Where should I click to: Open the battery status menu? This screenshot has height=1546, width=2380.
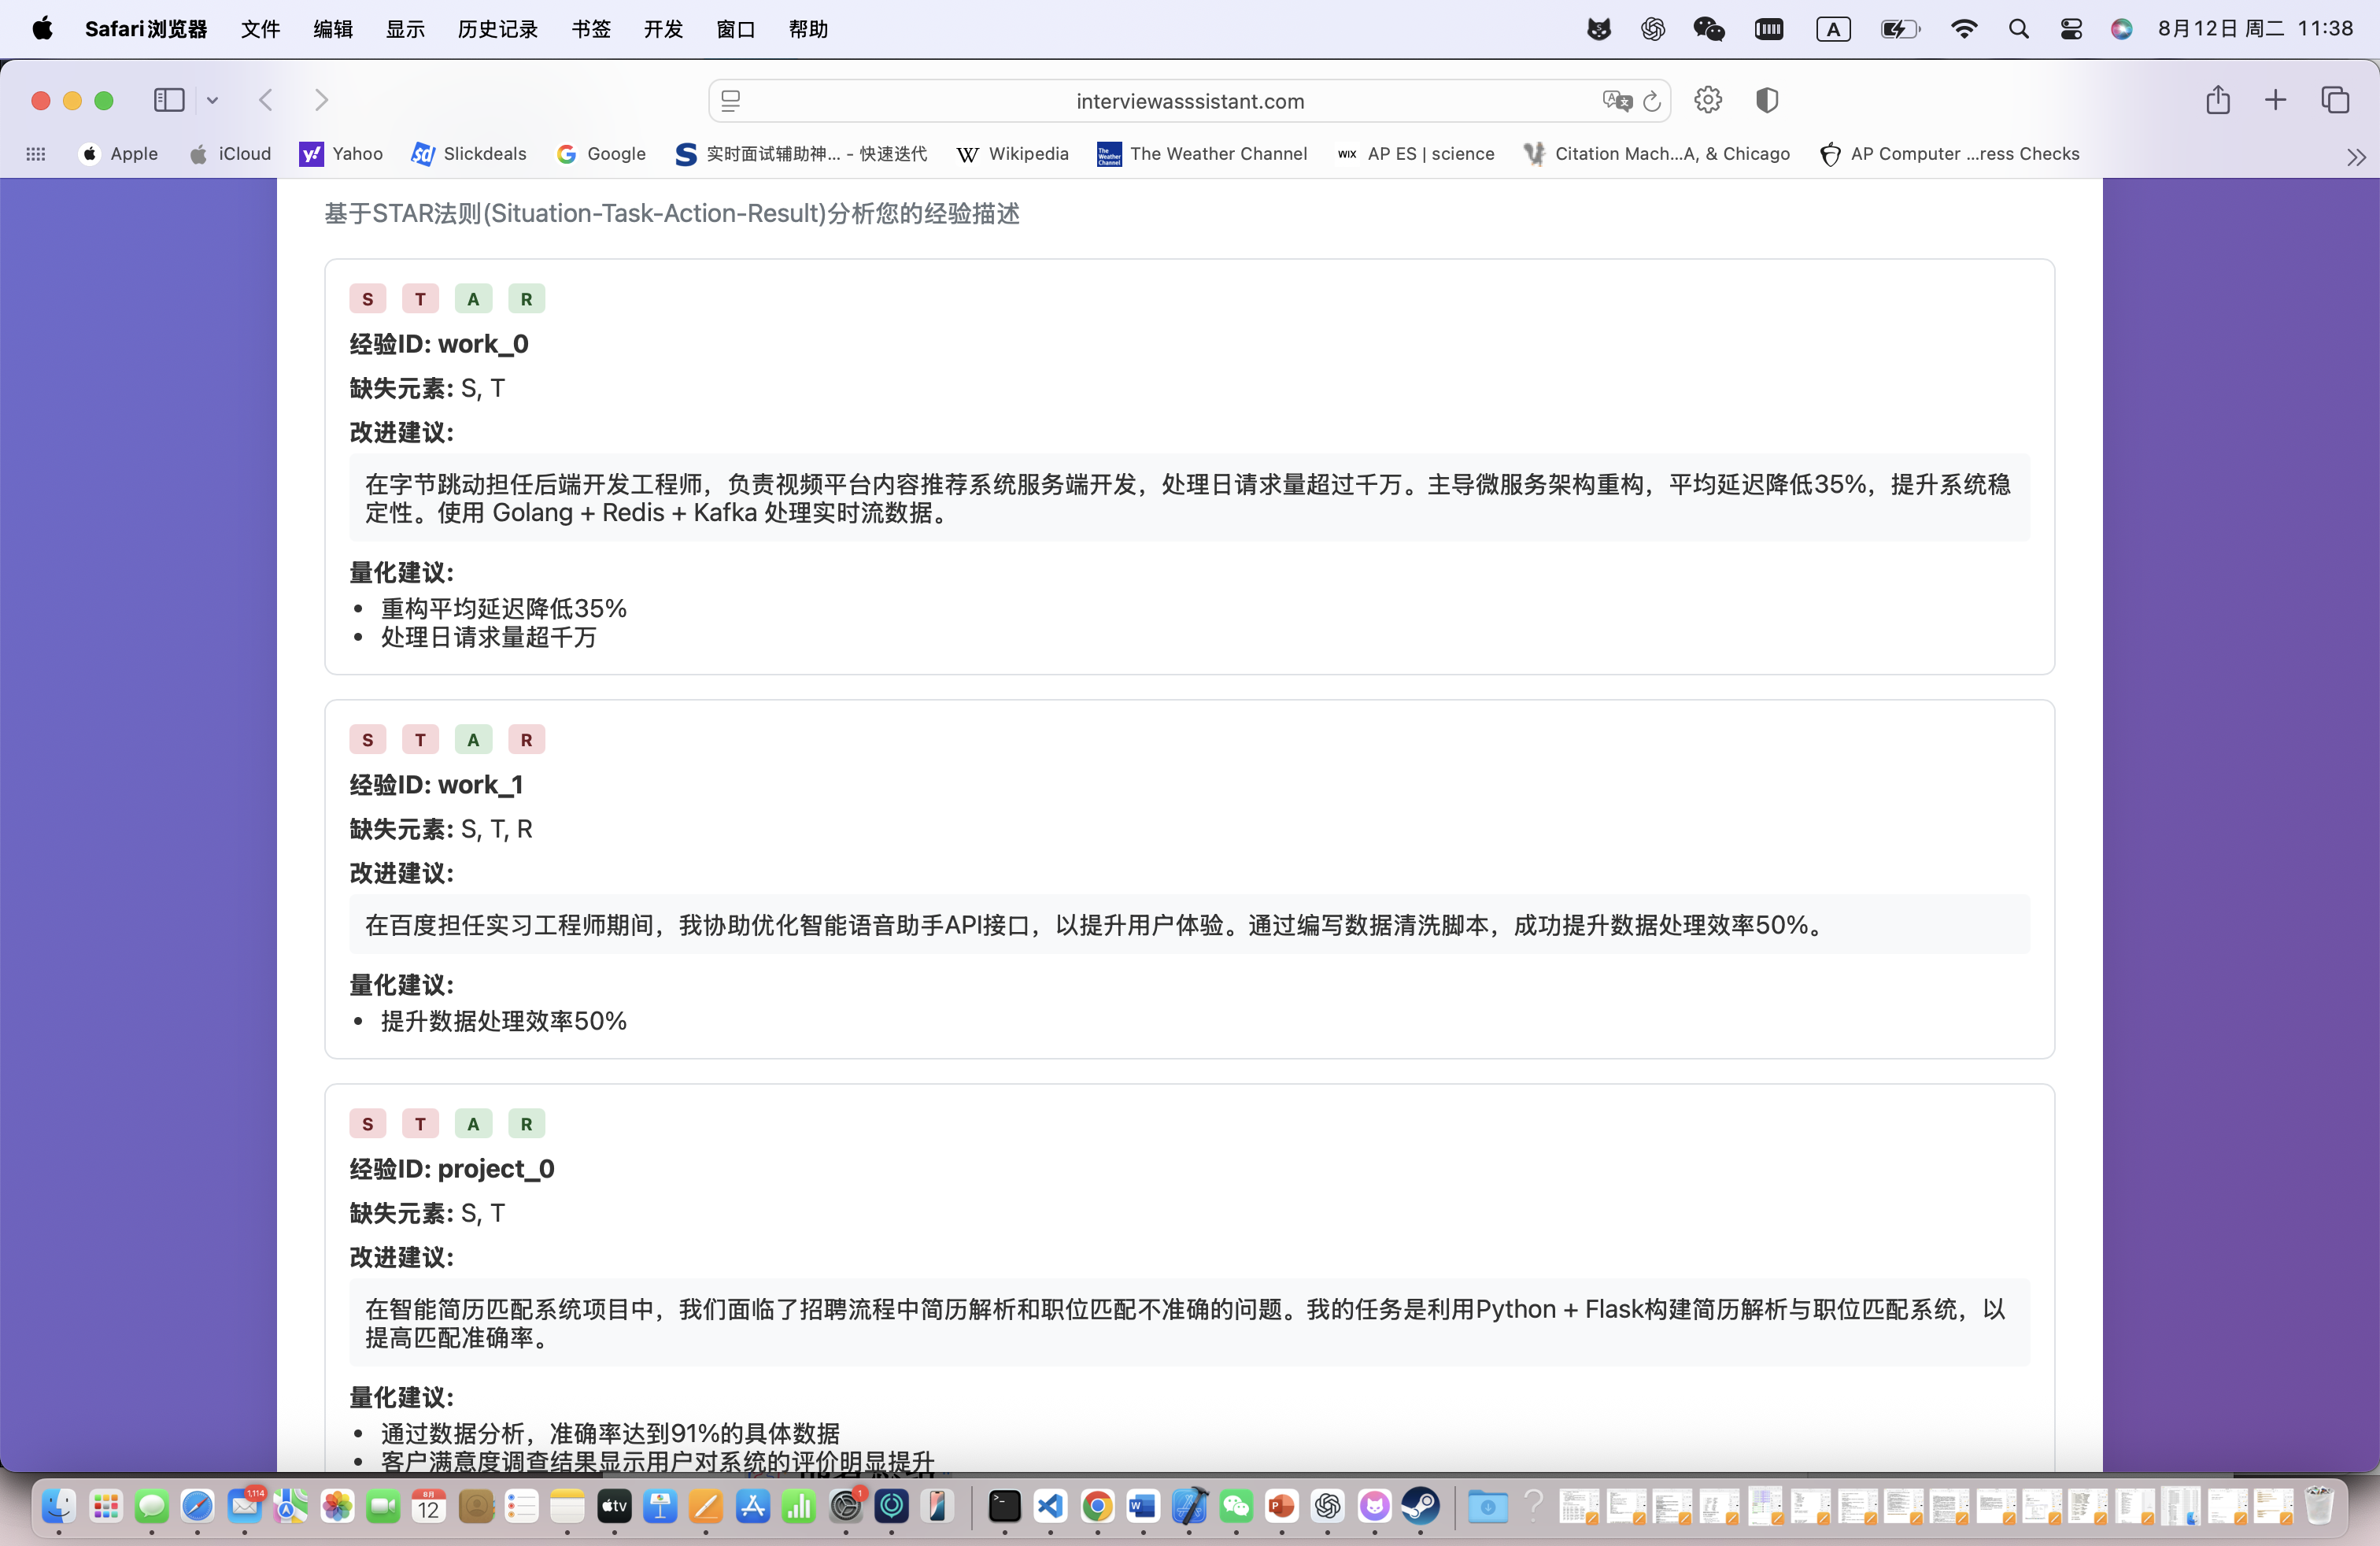pos(1899,29)
